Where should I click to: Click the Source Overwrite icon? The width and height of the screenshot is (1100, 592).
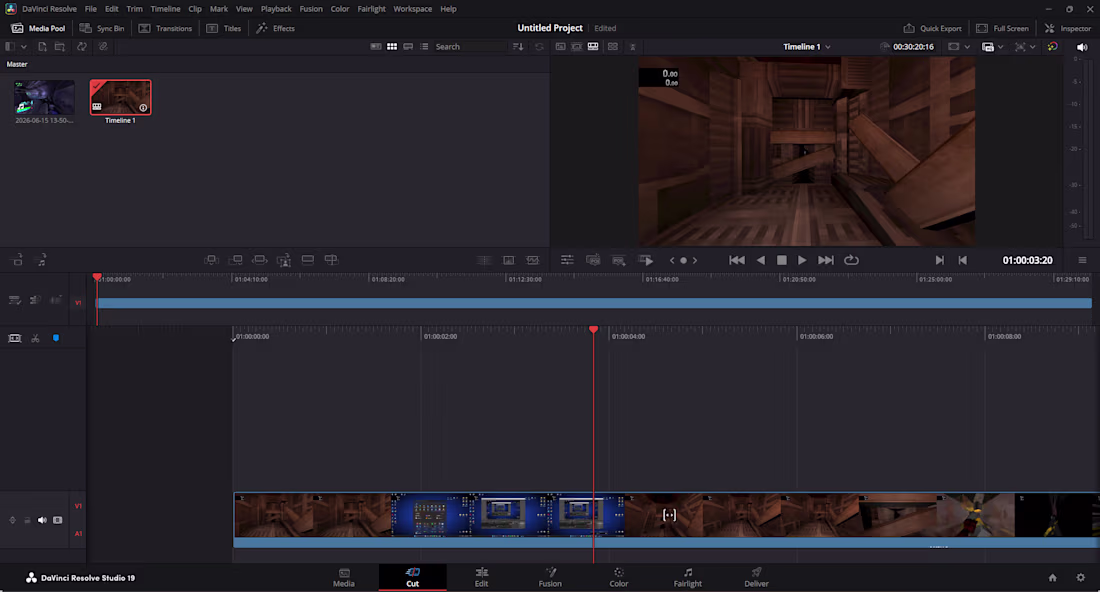point(331,260)
